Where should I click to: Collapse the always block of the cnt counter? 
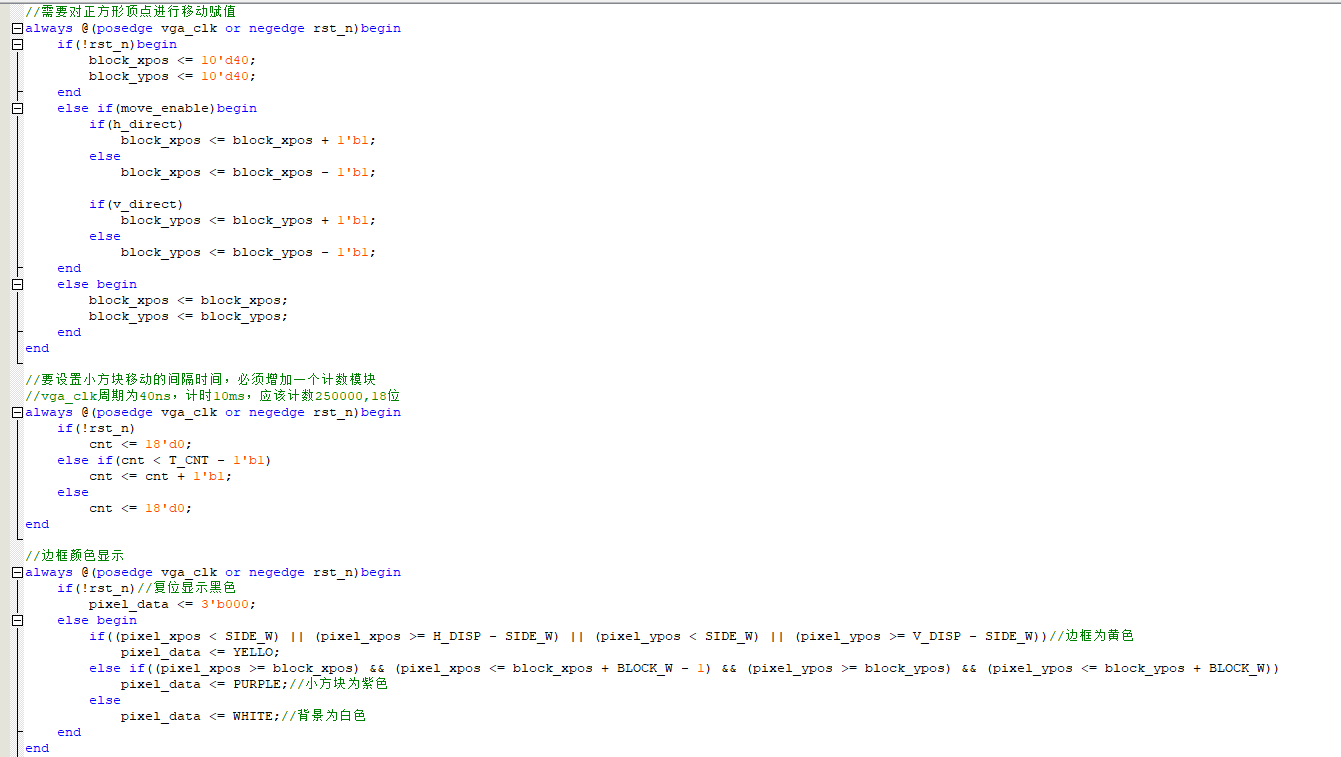point(17,412)
